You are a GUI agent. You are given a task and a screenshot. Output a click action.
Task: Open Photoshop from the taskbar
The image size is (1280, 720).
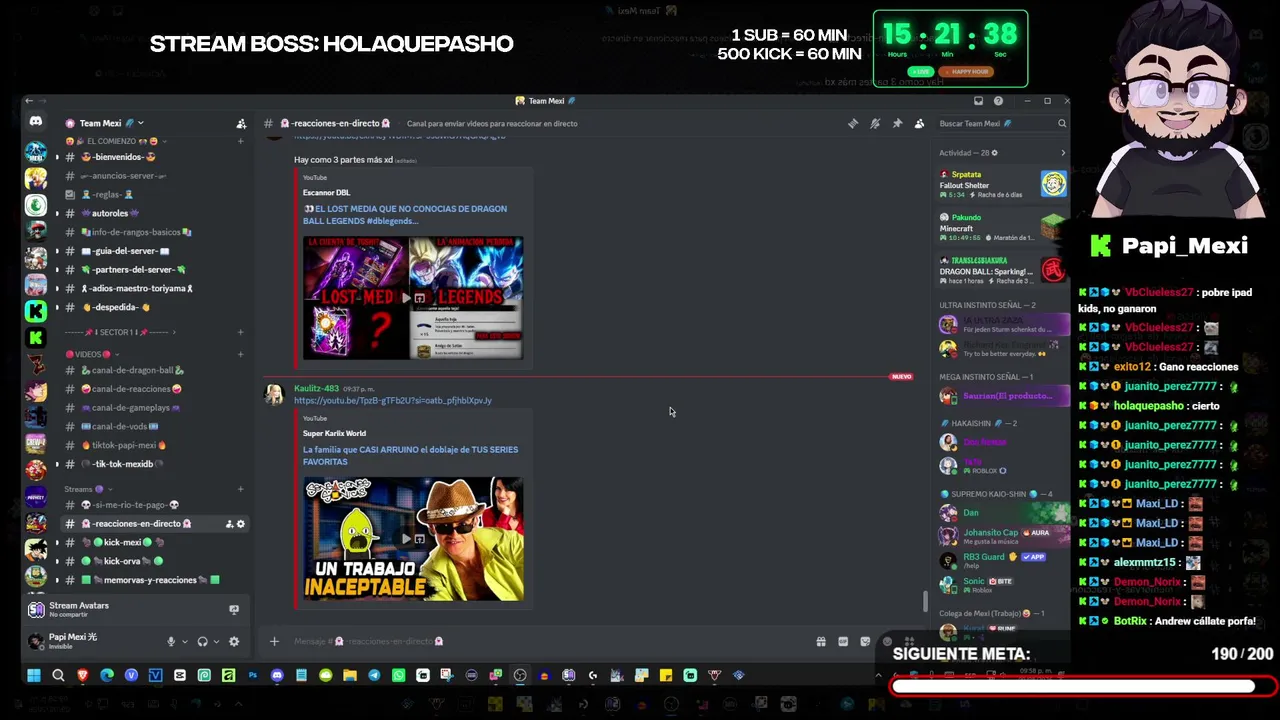pos(253,676)
